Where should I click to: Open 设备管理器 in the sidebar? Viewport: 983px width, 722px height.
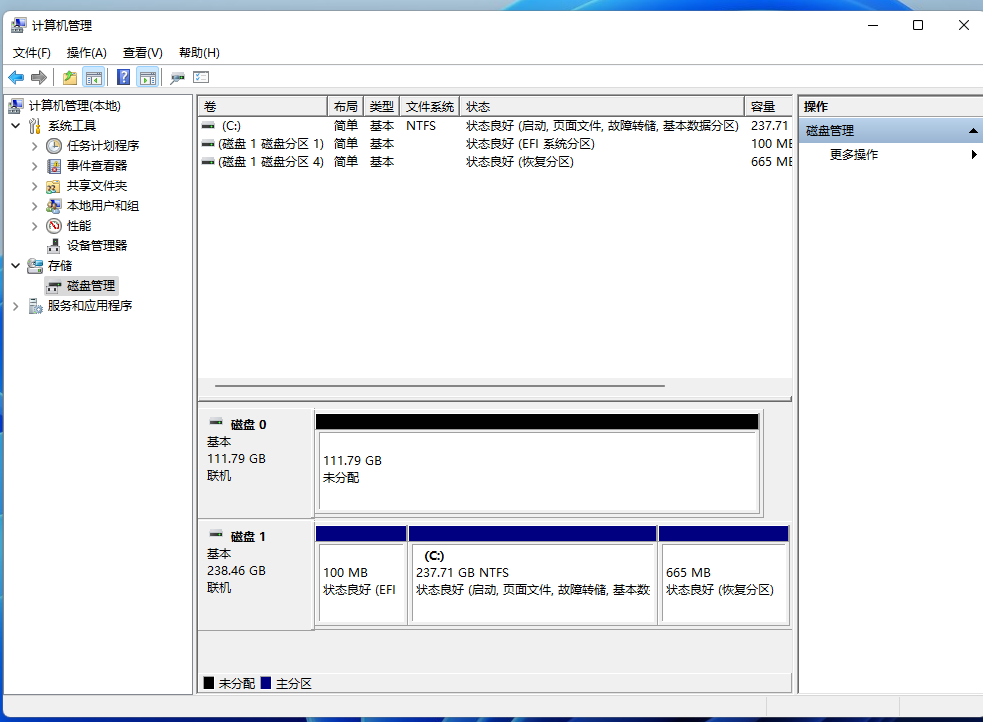click(96, 245)
